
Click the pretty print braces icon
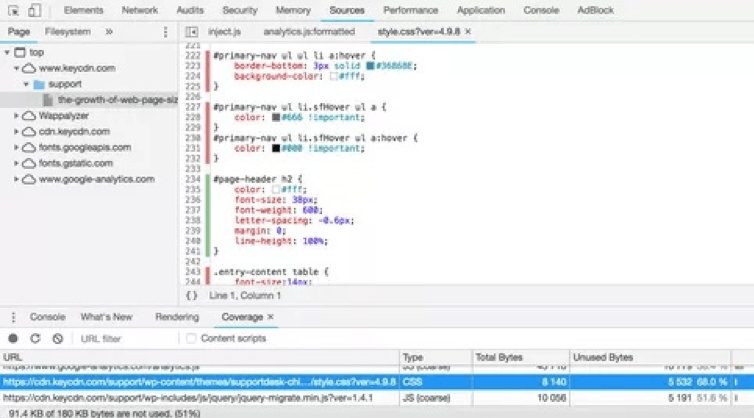point(192,295)
